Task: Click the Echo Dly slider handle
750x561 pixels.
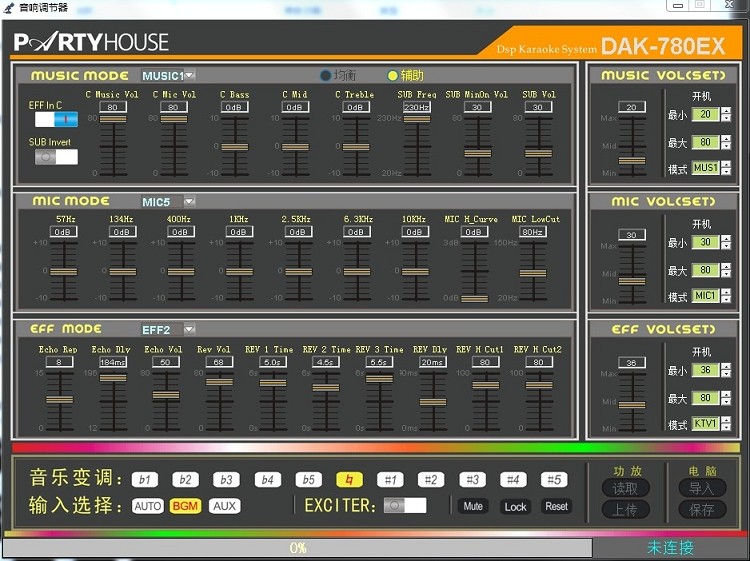Action: pyautogui.click(x=113, y=378)
